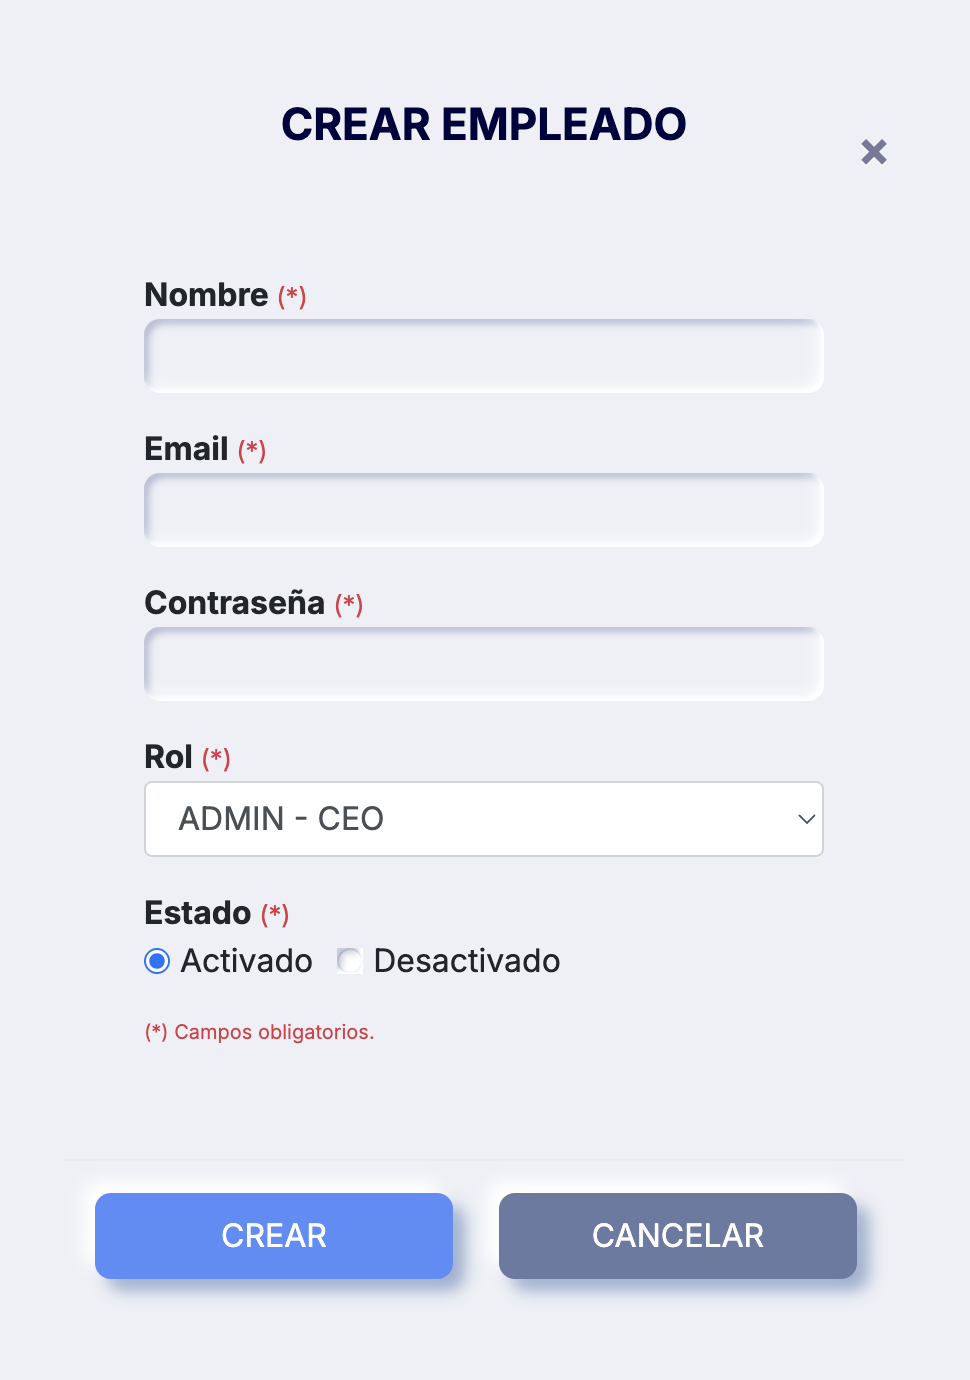Submit the form with CREAR button
The height and width of the screenshot is (1380, 970).
tap(274, 1236)
